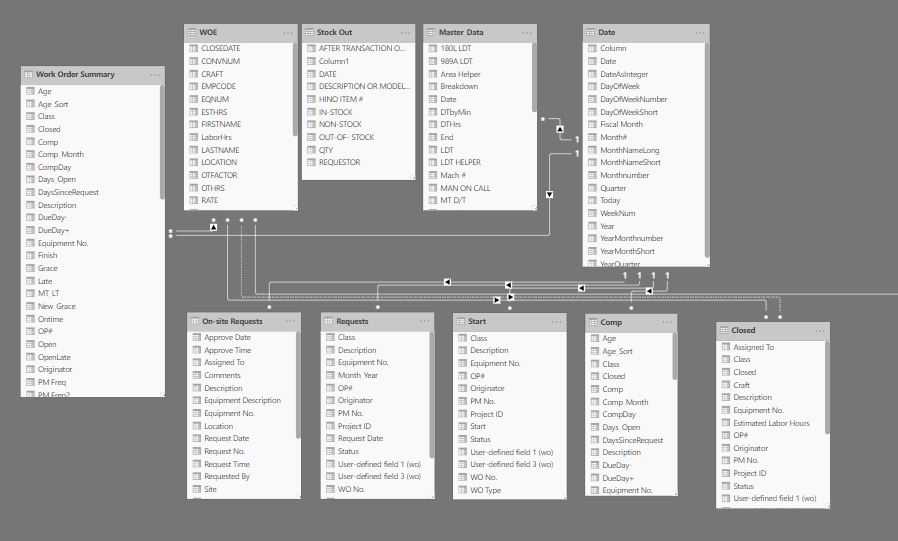898x541 pixels.
Task: Select the Stock Out table header
Action: (x=359, y=33)
